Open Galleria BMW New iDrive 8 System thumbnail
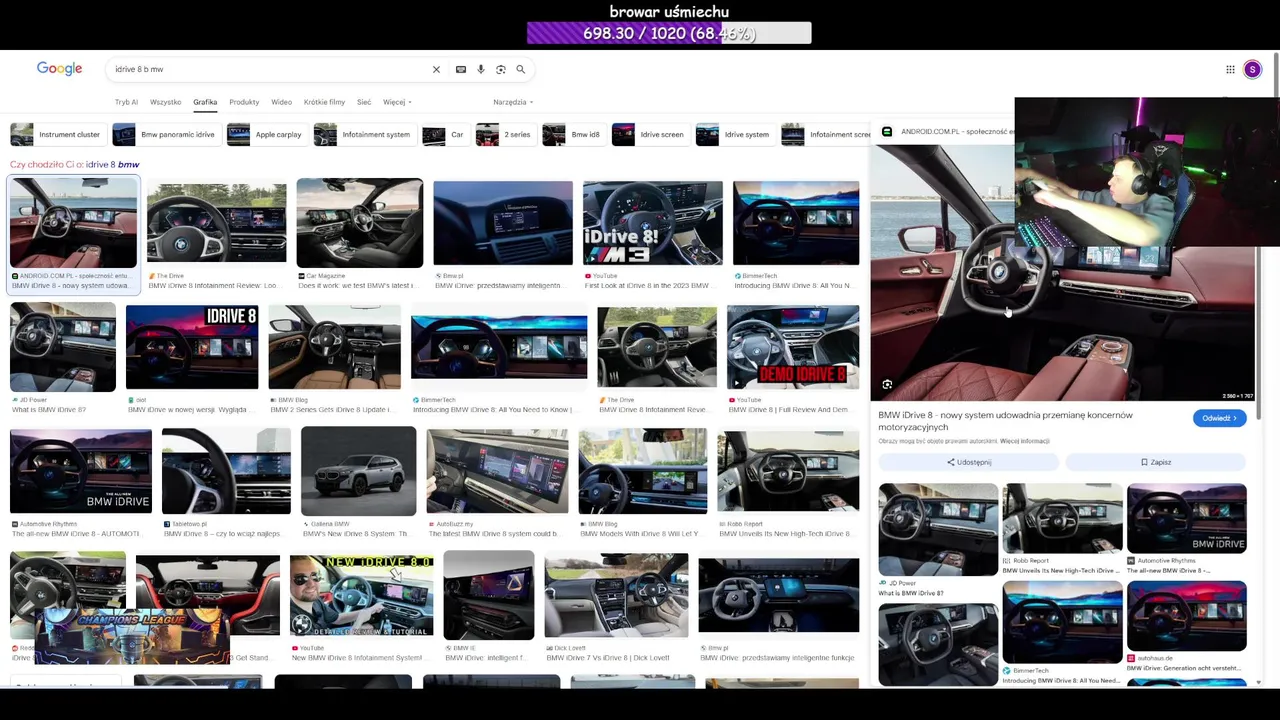The image size is (1280, 720). coord(358,471)
